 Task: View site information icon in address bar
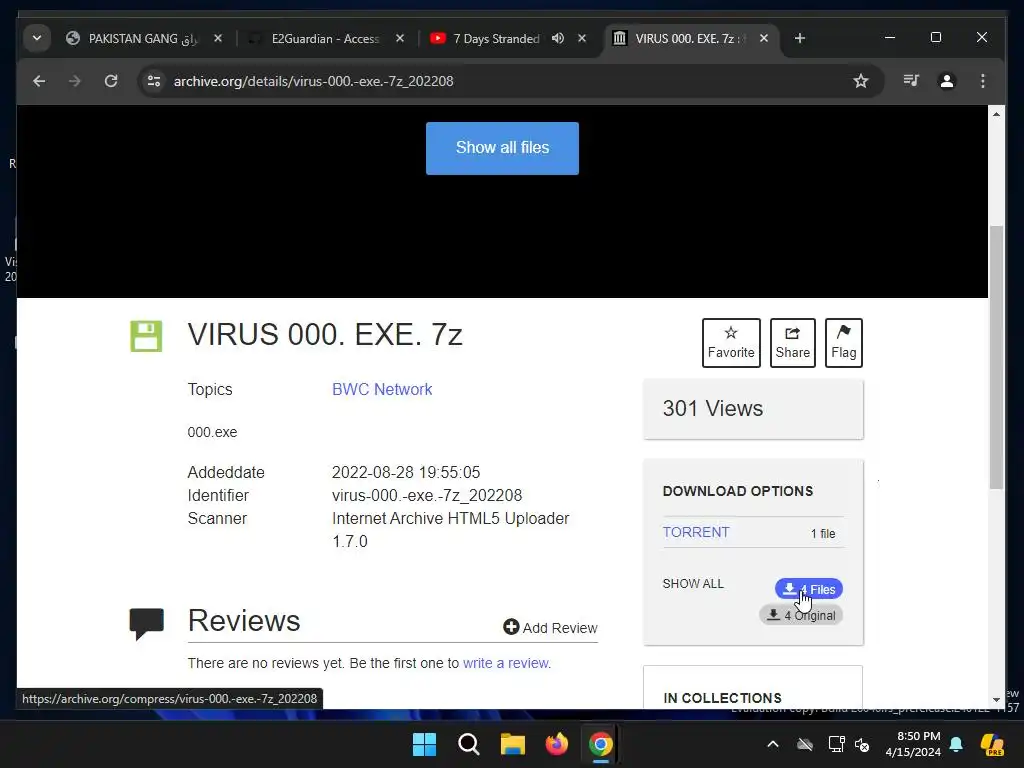(x=154, y=81)
